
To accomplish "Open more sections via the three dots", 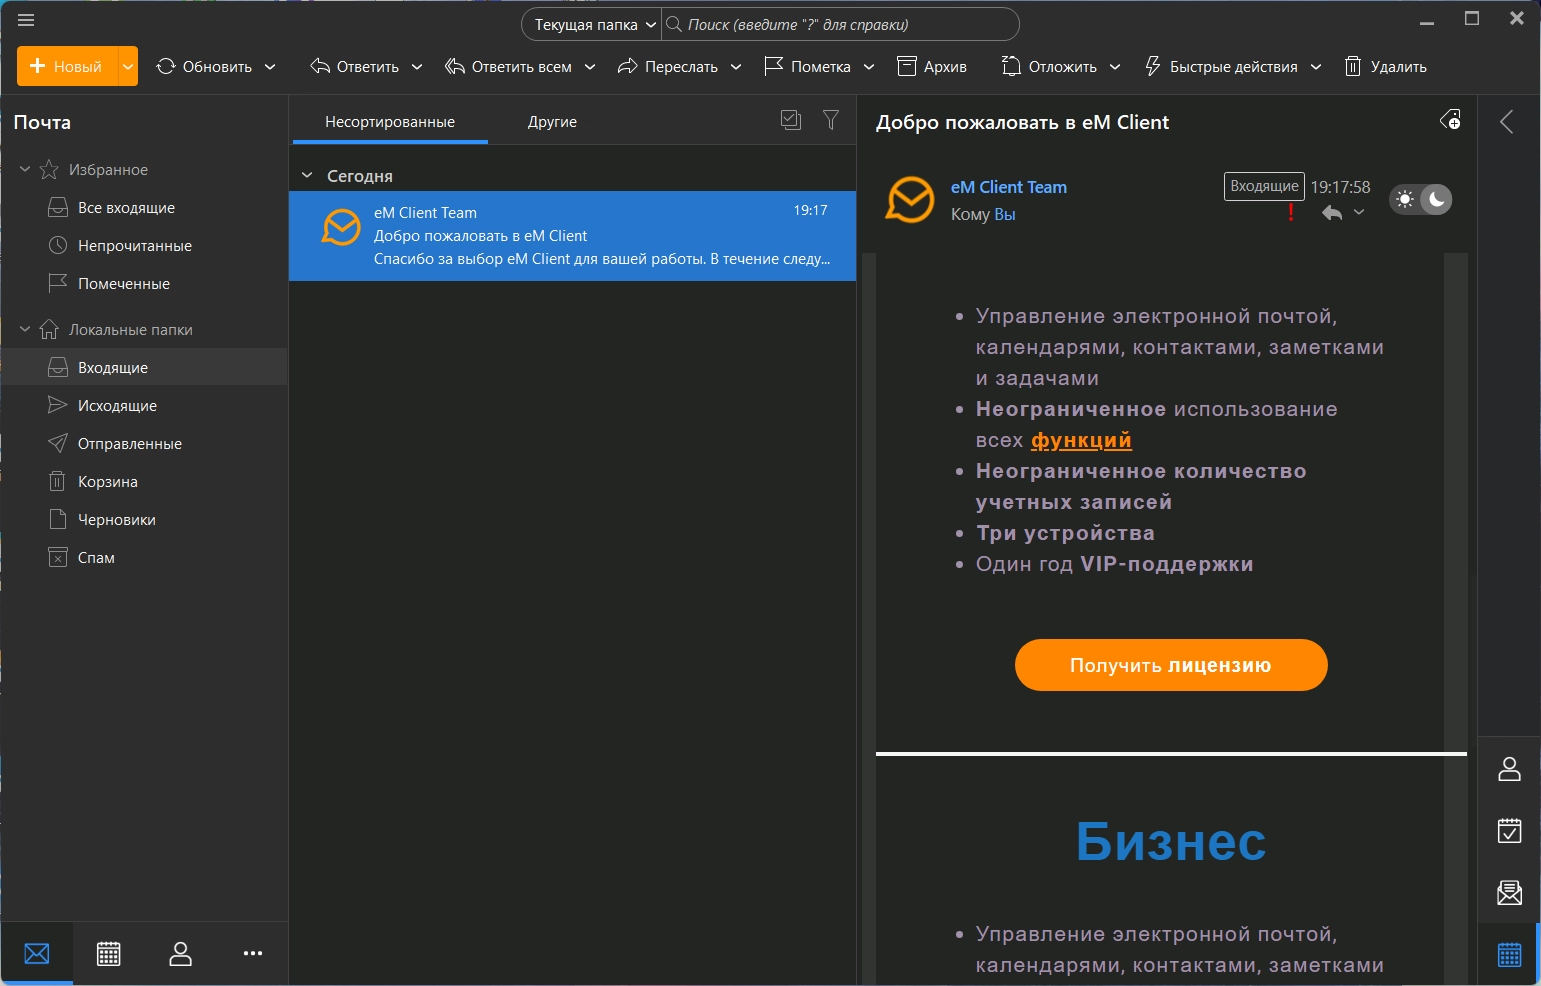I will (253, 954).
